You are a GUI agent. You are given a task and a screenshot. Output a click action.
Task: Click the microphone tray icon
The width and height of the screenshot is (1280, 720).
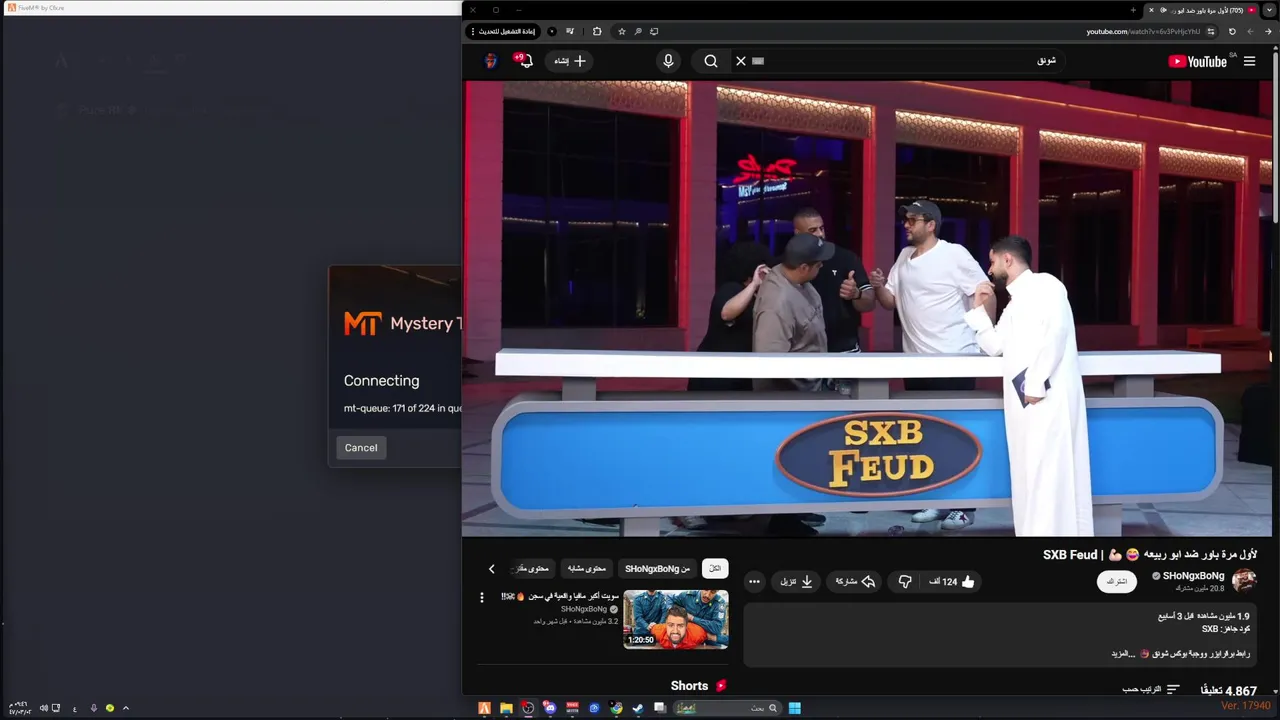point(94,708)
